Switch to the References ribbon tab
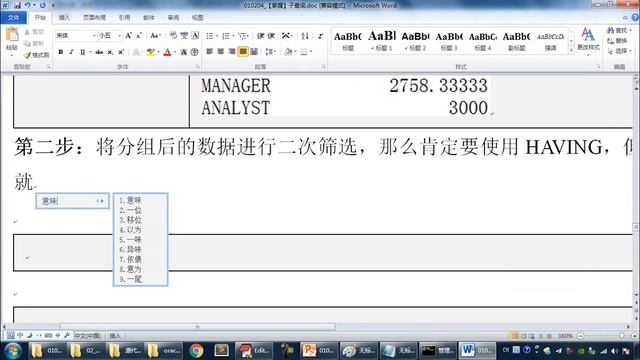 point(124,18)
